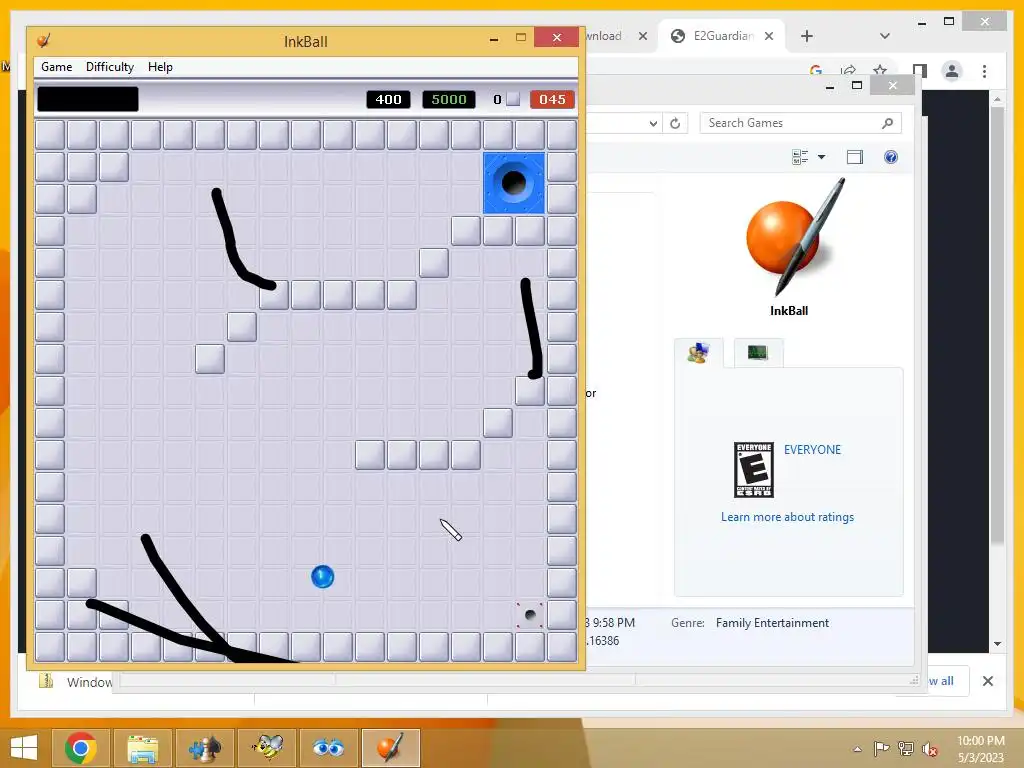This screenshot has height=768, width=1024.
Task: Open the Windows Start button
Action: (x=24, y=747)
